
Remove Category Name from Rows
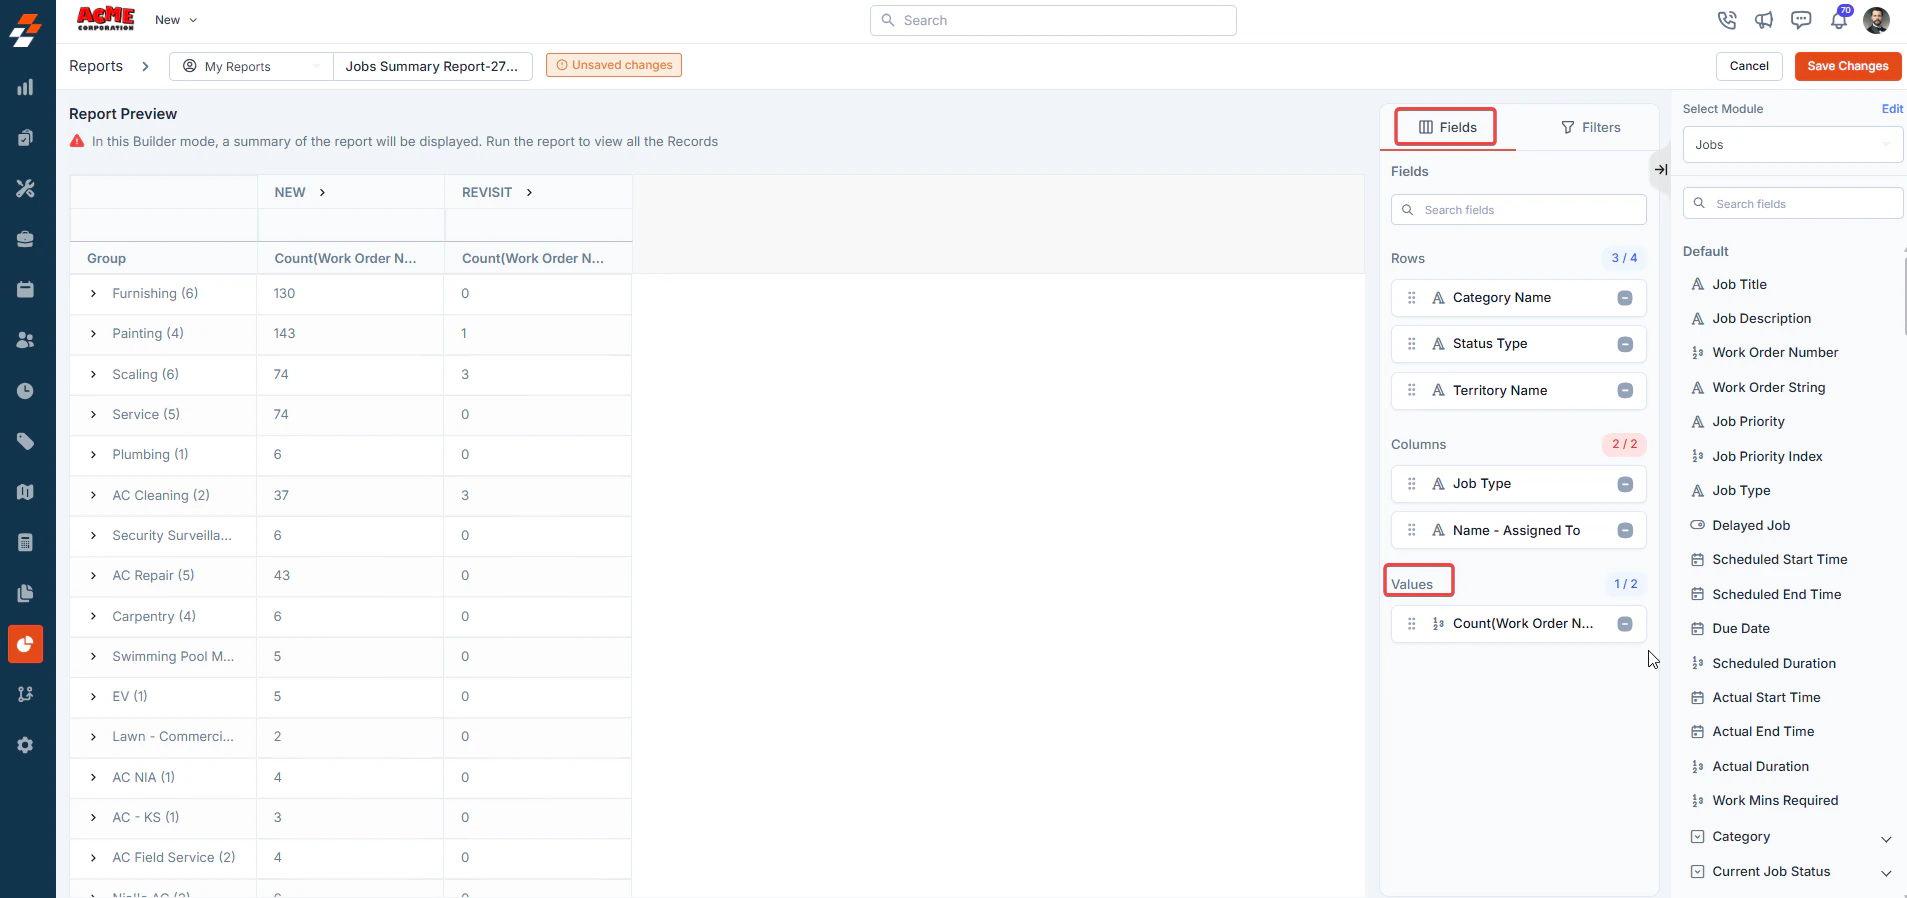pos(1625,298)
